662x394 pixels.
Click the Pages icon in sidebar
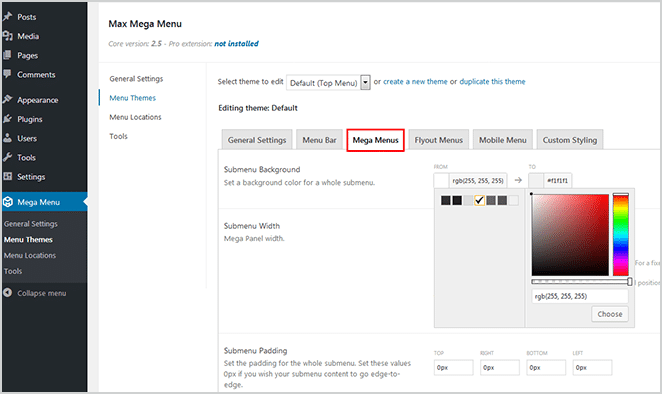[7, 55]
